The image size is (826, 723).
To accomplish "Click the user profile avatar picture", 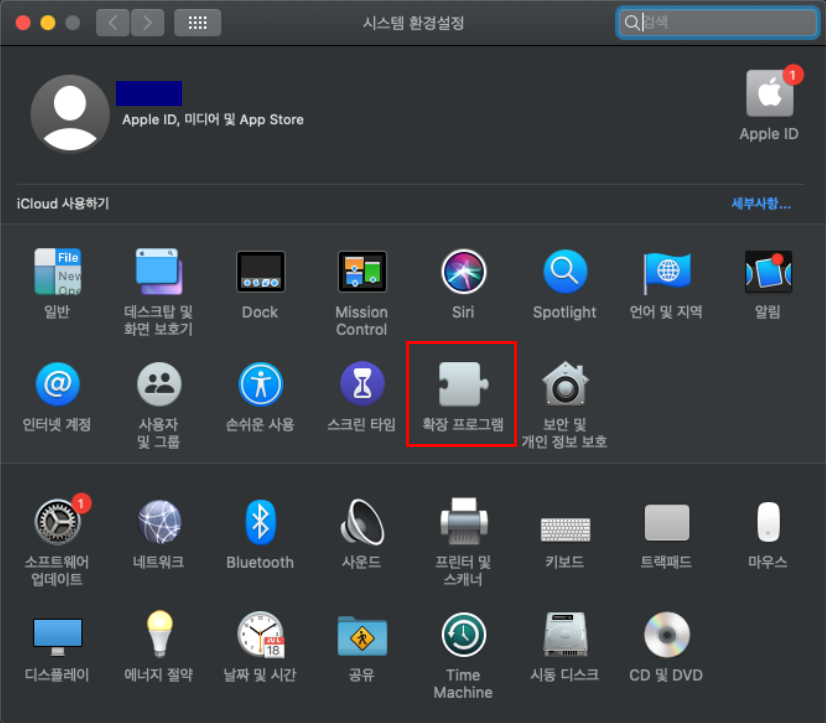I will (x=70, y=114).
